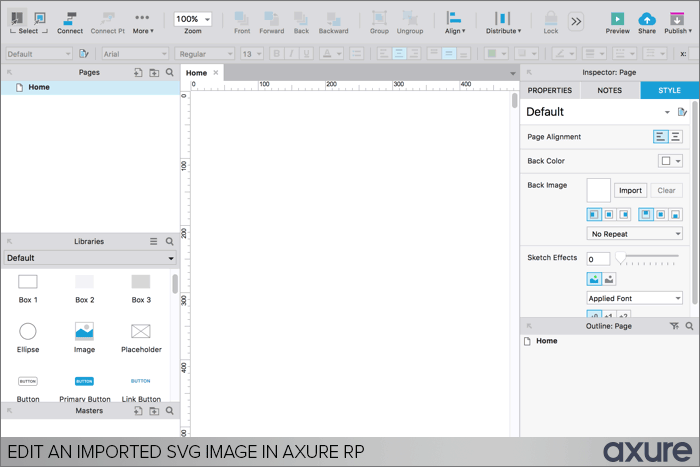Expand the hidden toolbar items chevron
700x467 pixels.
(576, 21)
